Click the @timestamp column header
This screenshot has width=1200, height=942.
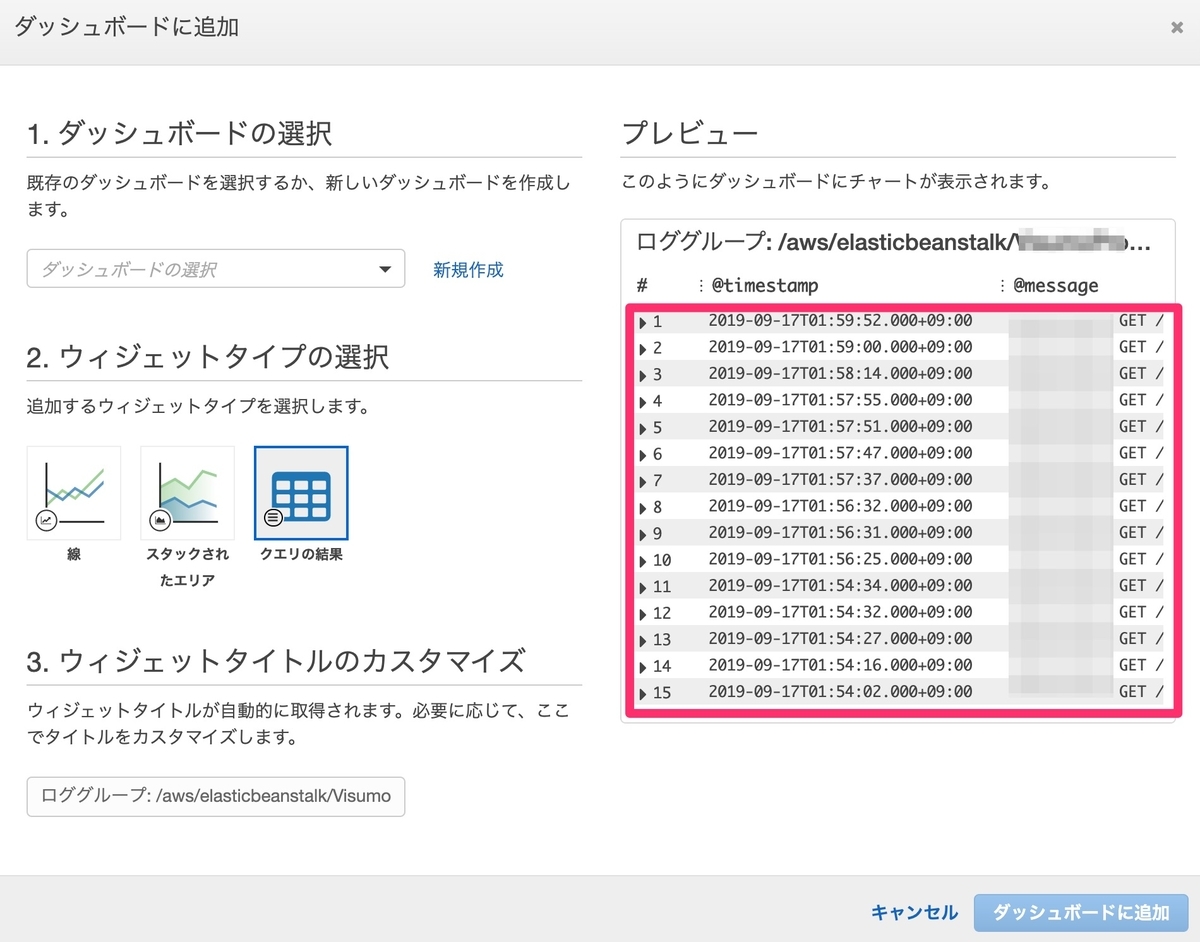765,286
